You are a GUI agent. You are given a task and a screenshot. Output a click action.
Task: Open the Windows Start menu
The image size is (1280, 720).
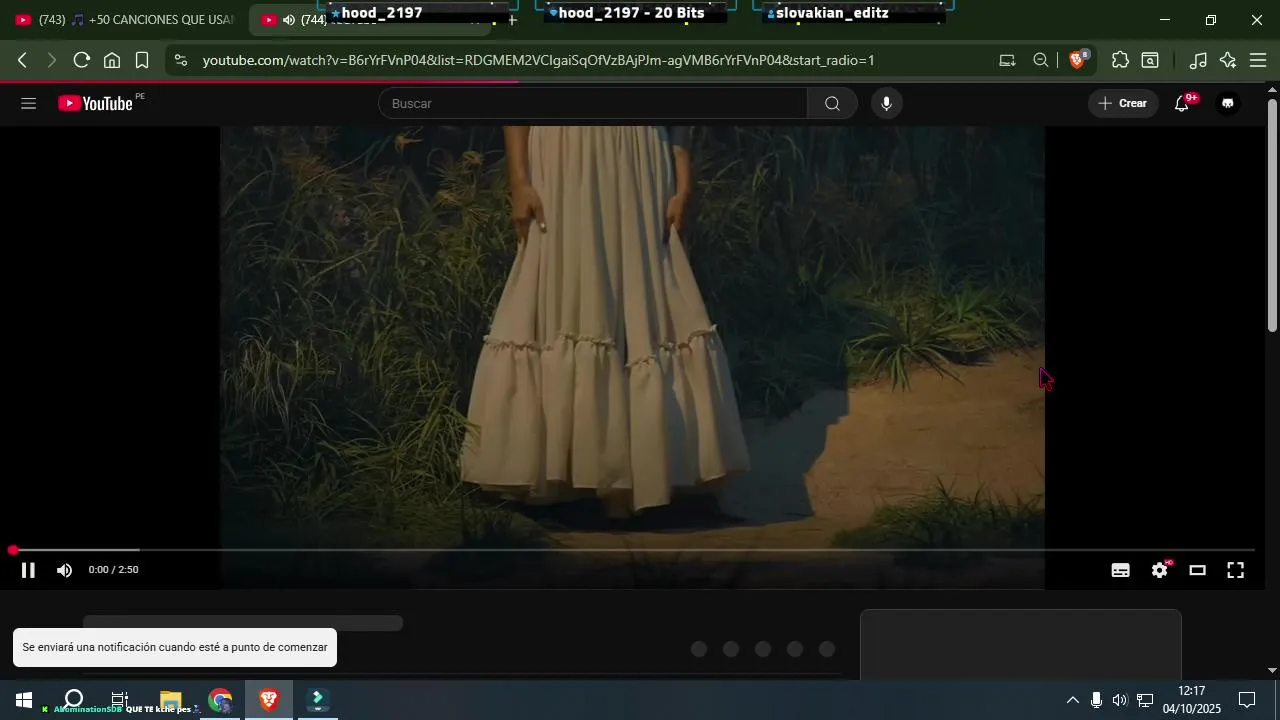pos(24,700)
